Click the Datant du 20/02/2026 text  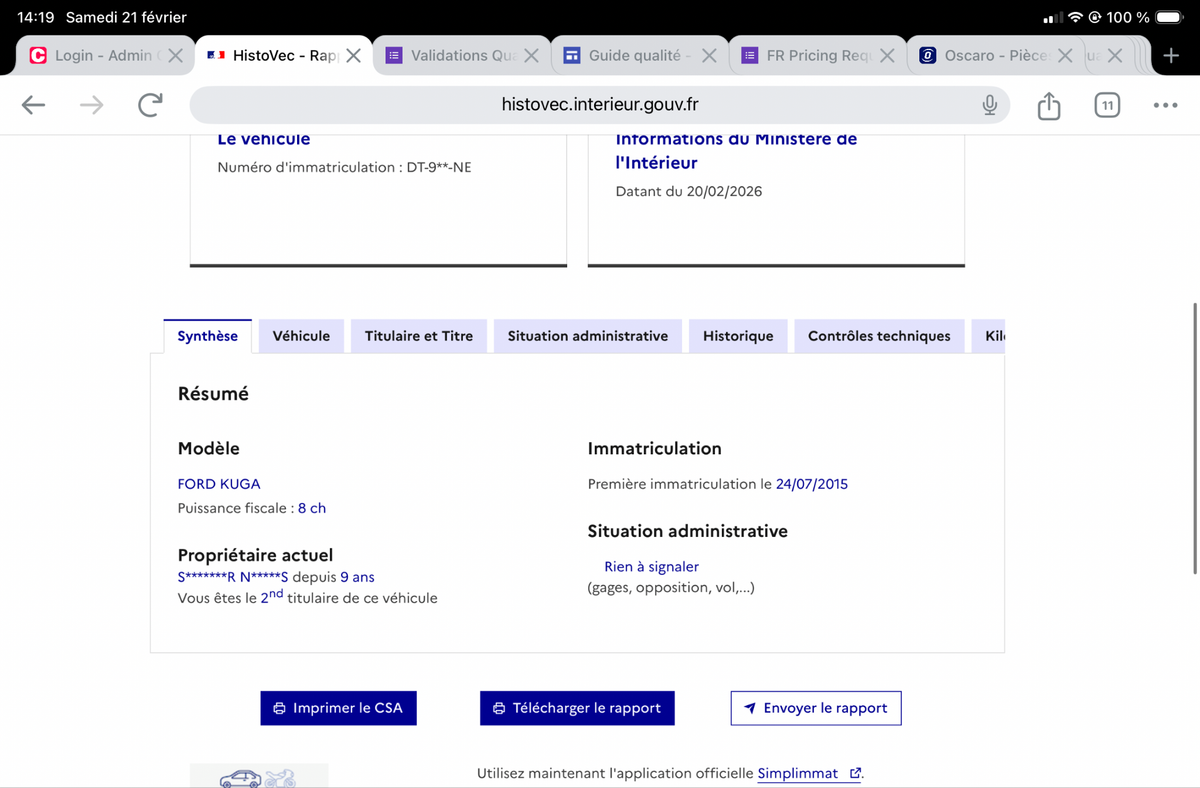tap(689, 191)
